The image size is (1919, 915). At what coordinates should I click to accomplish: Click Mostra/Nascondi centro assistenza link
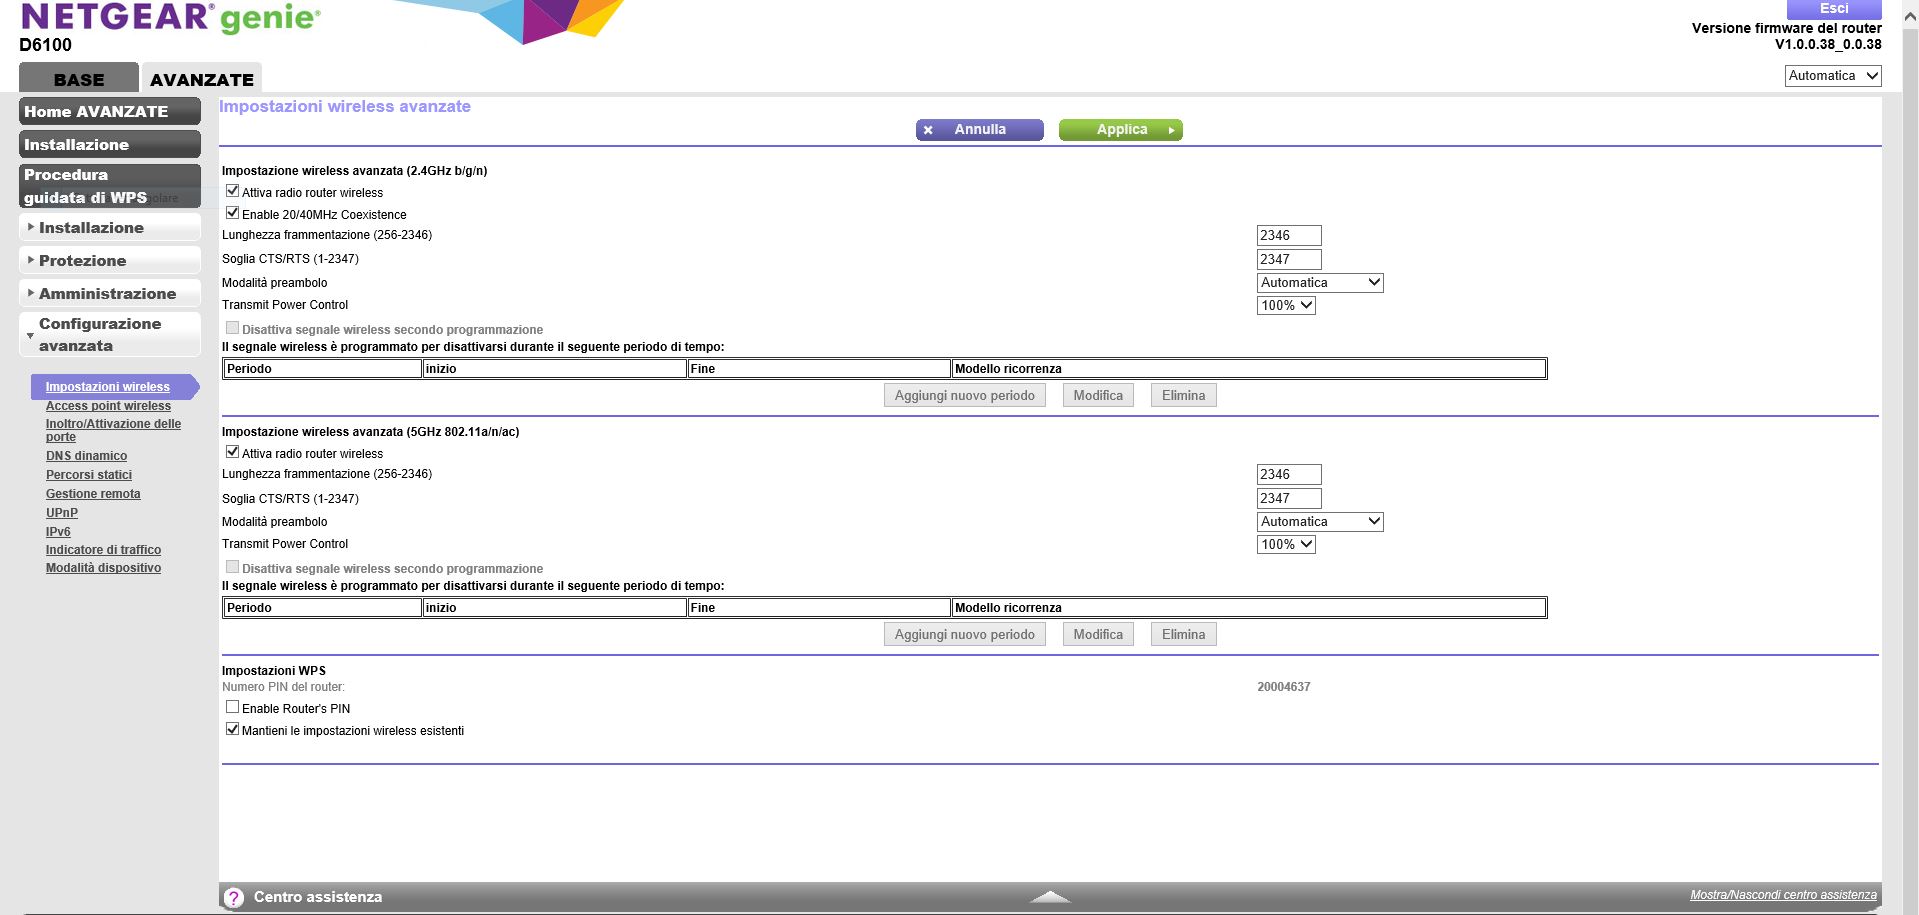[x=1782, y=895]
